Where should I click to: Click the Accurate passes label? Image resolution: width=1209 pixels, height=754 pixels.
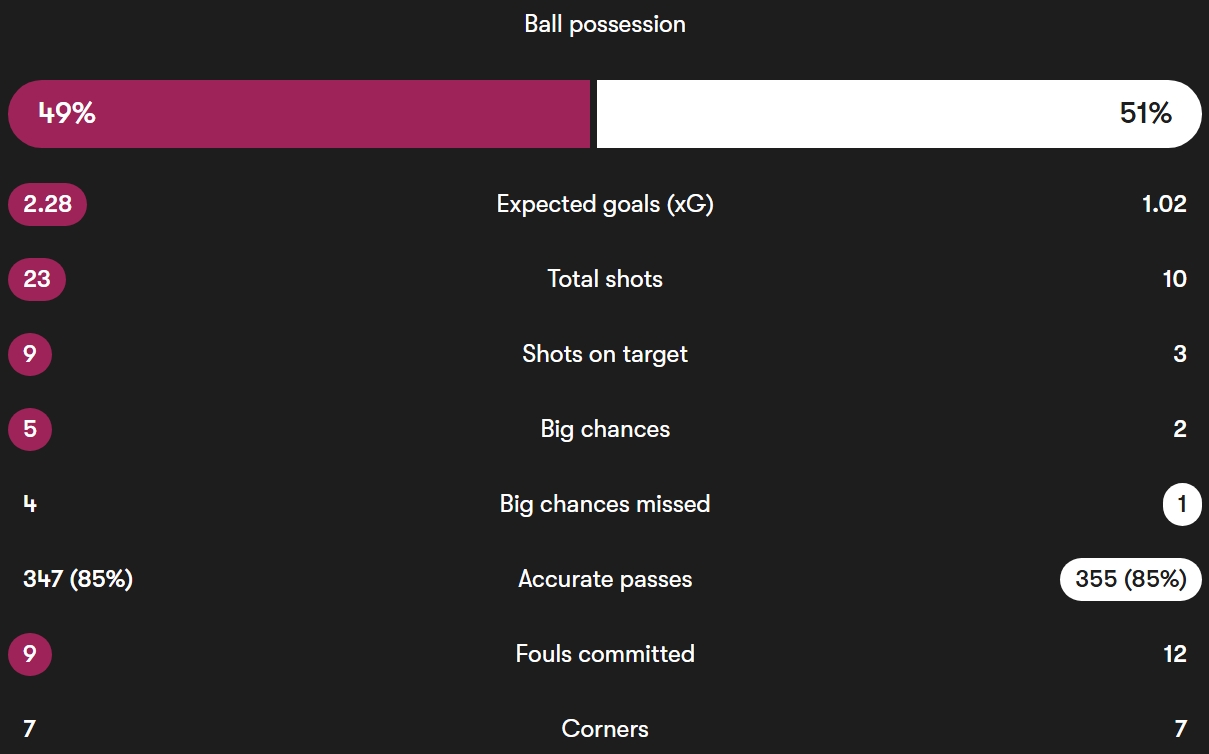pyautogui.click(x=605, y=579)
